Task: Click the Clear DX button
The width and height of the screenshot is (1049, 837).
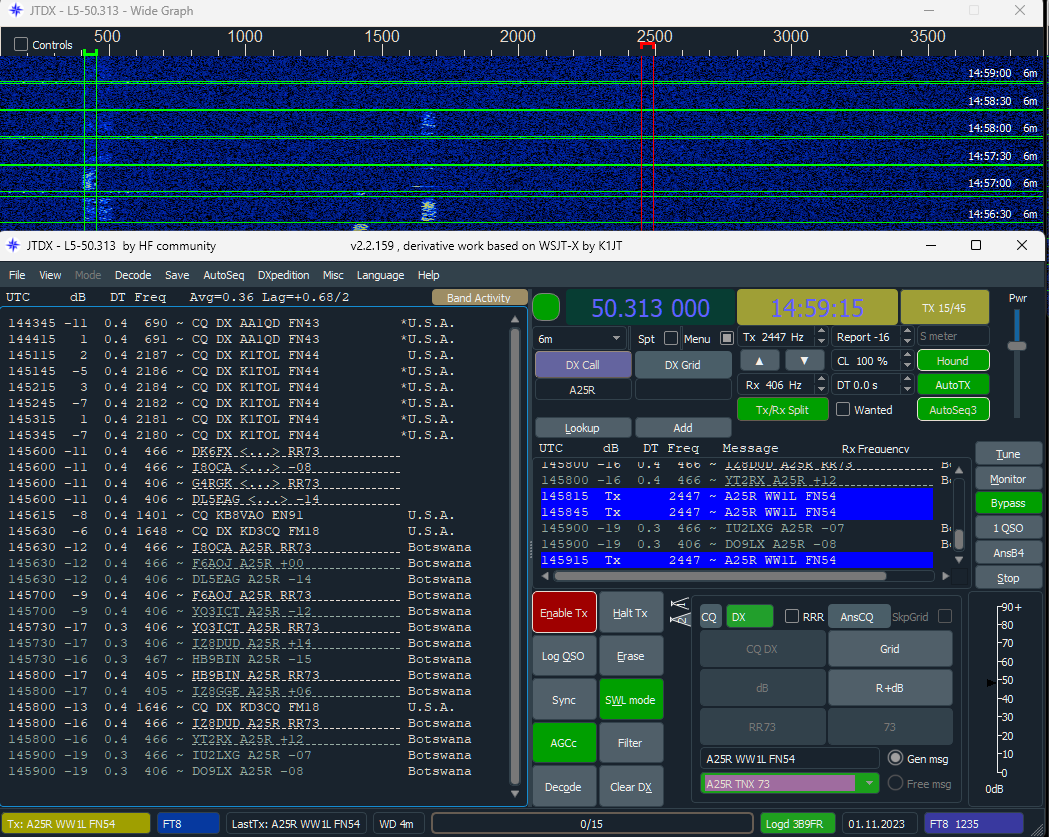Action: point(630,786)
